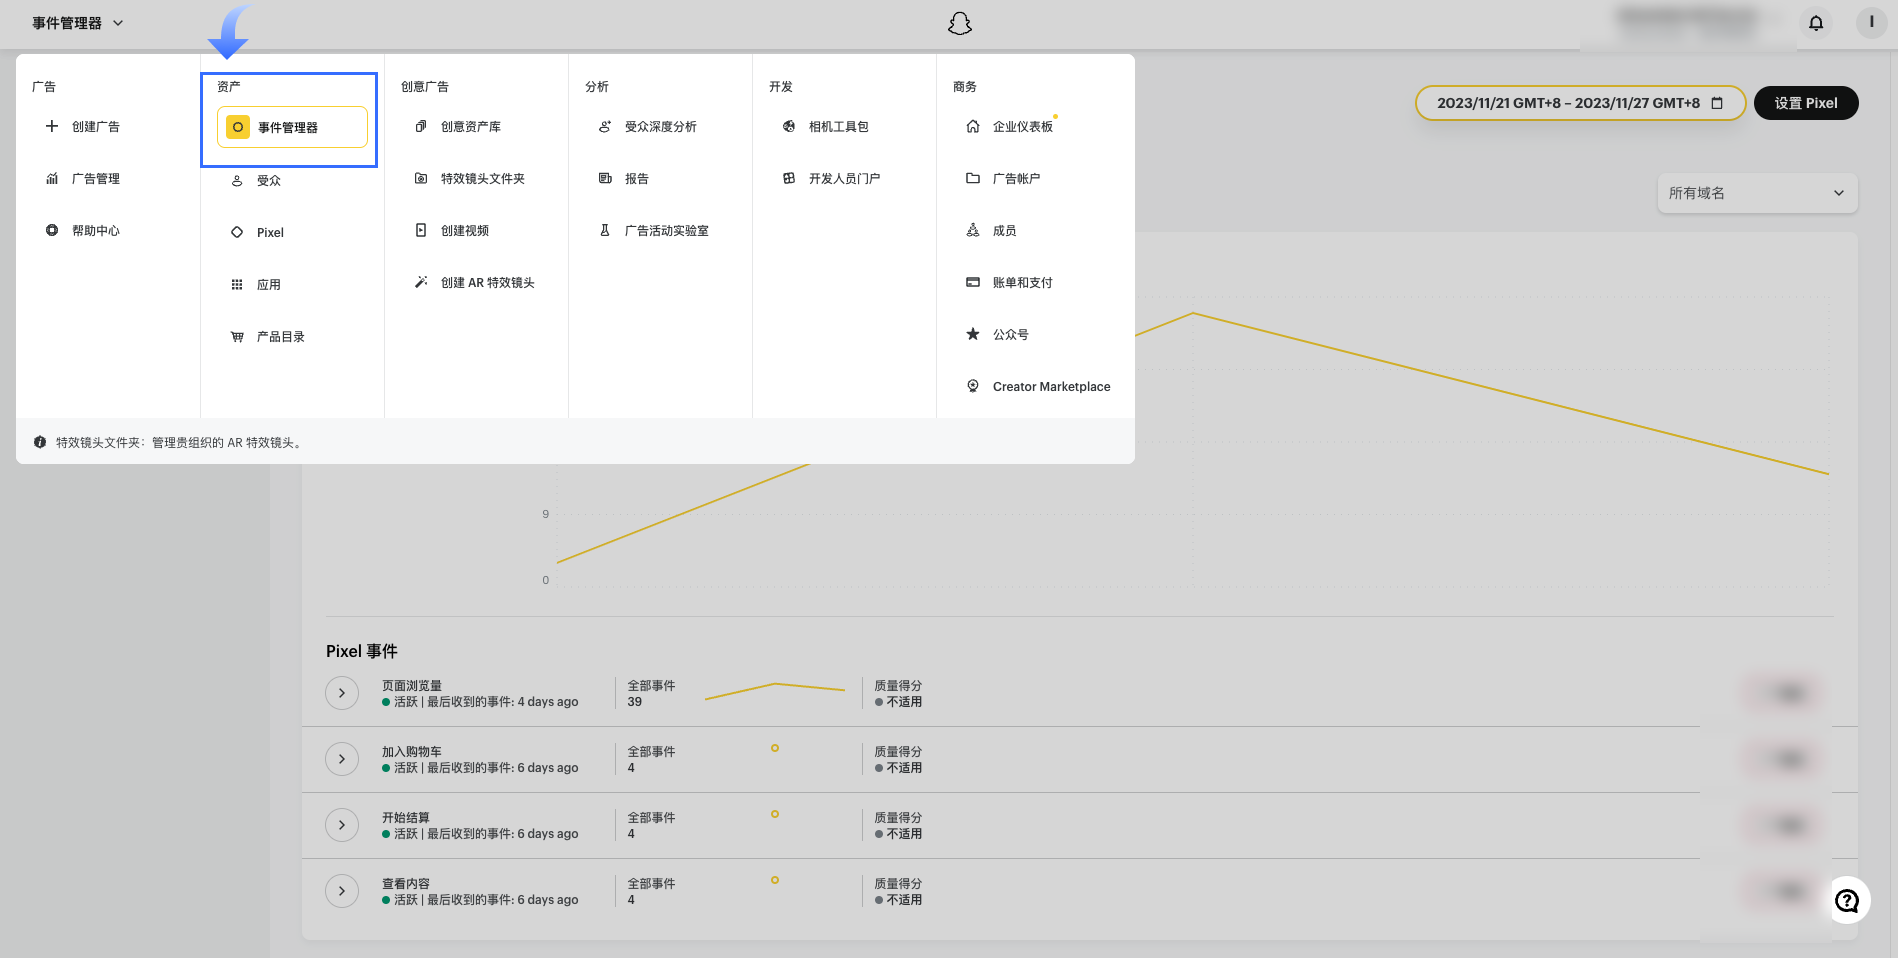Click the 受众深度分析 icon
The width and height of the screenshot is (1898, 958).
click(605, 126)
